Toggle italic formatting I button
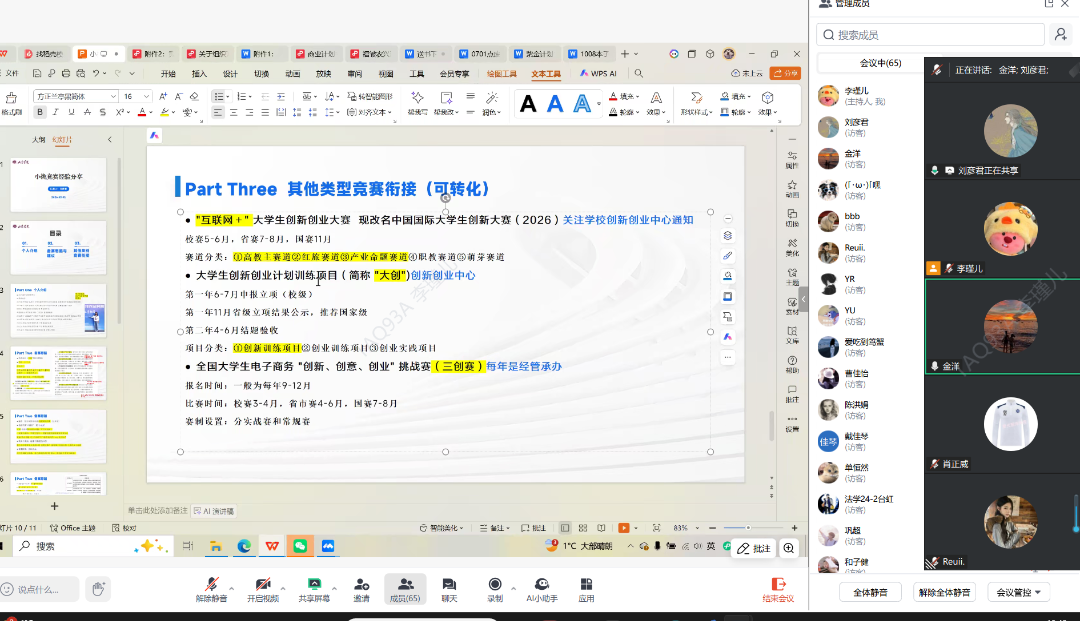This screenshot has height=621, width=1080. point(55,112)
